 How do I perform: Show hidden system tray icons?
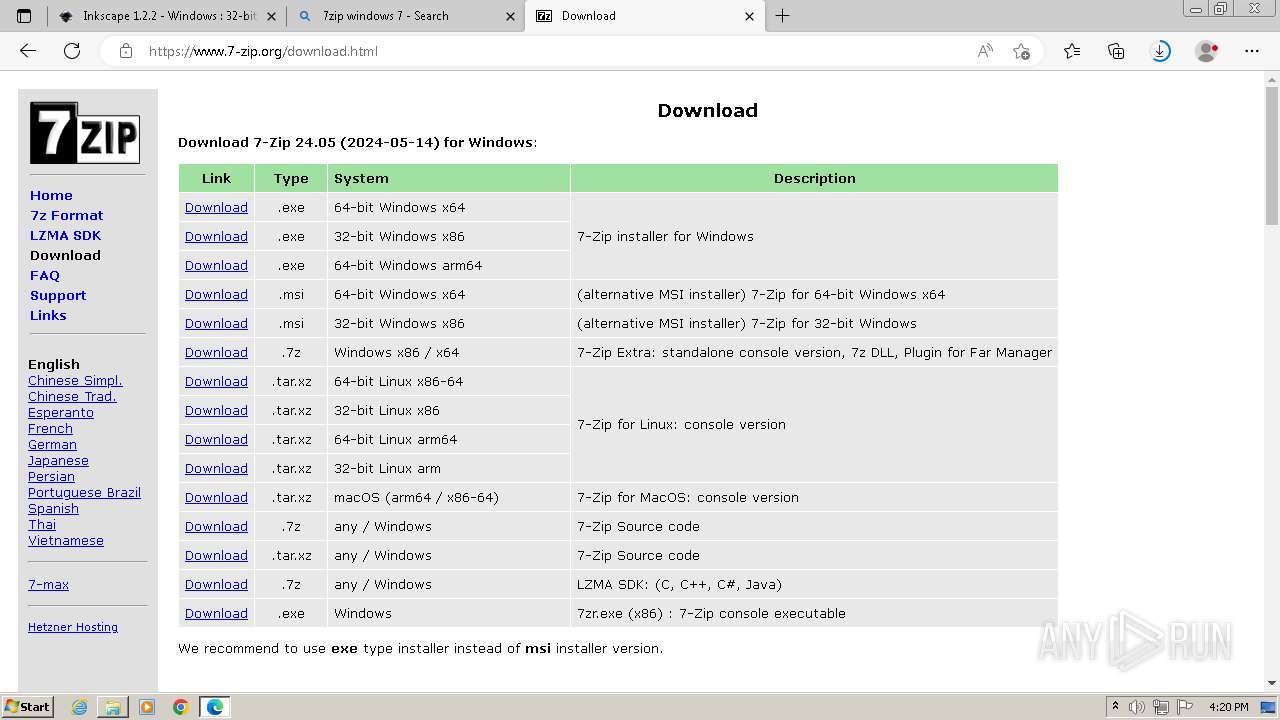point(1115,707)
